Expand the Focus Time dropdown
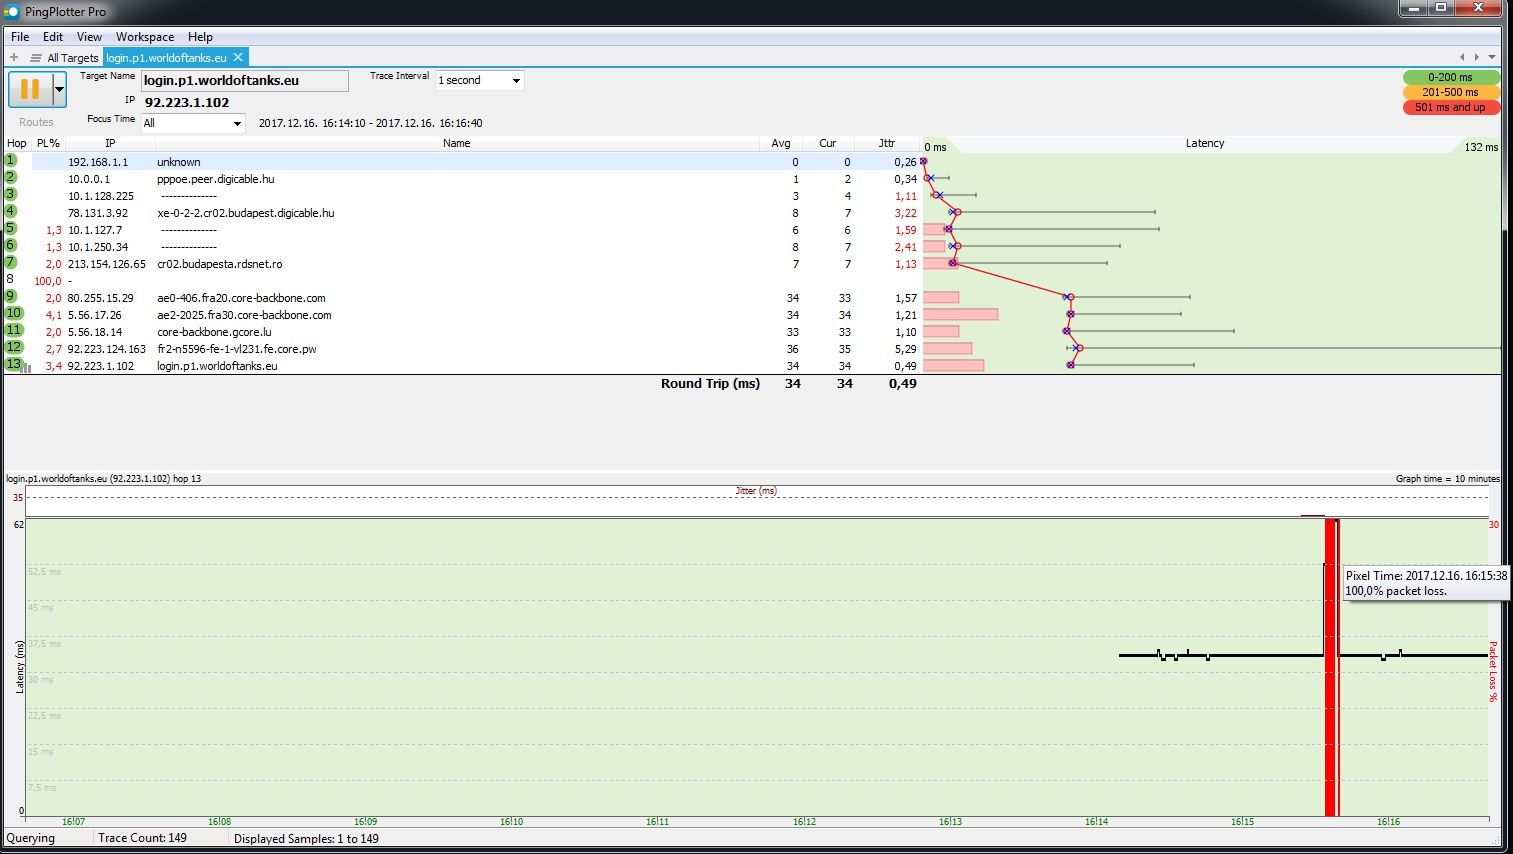 coord(237,123)
